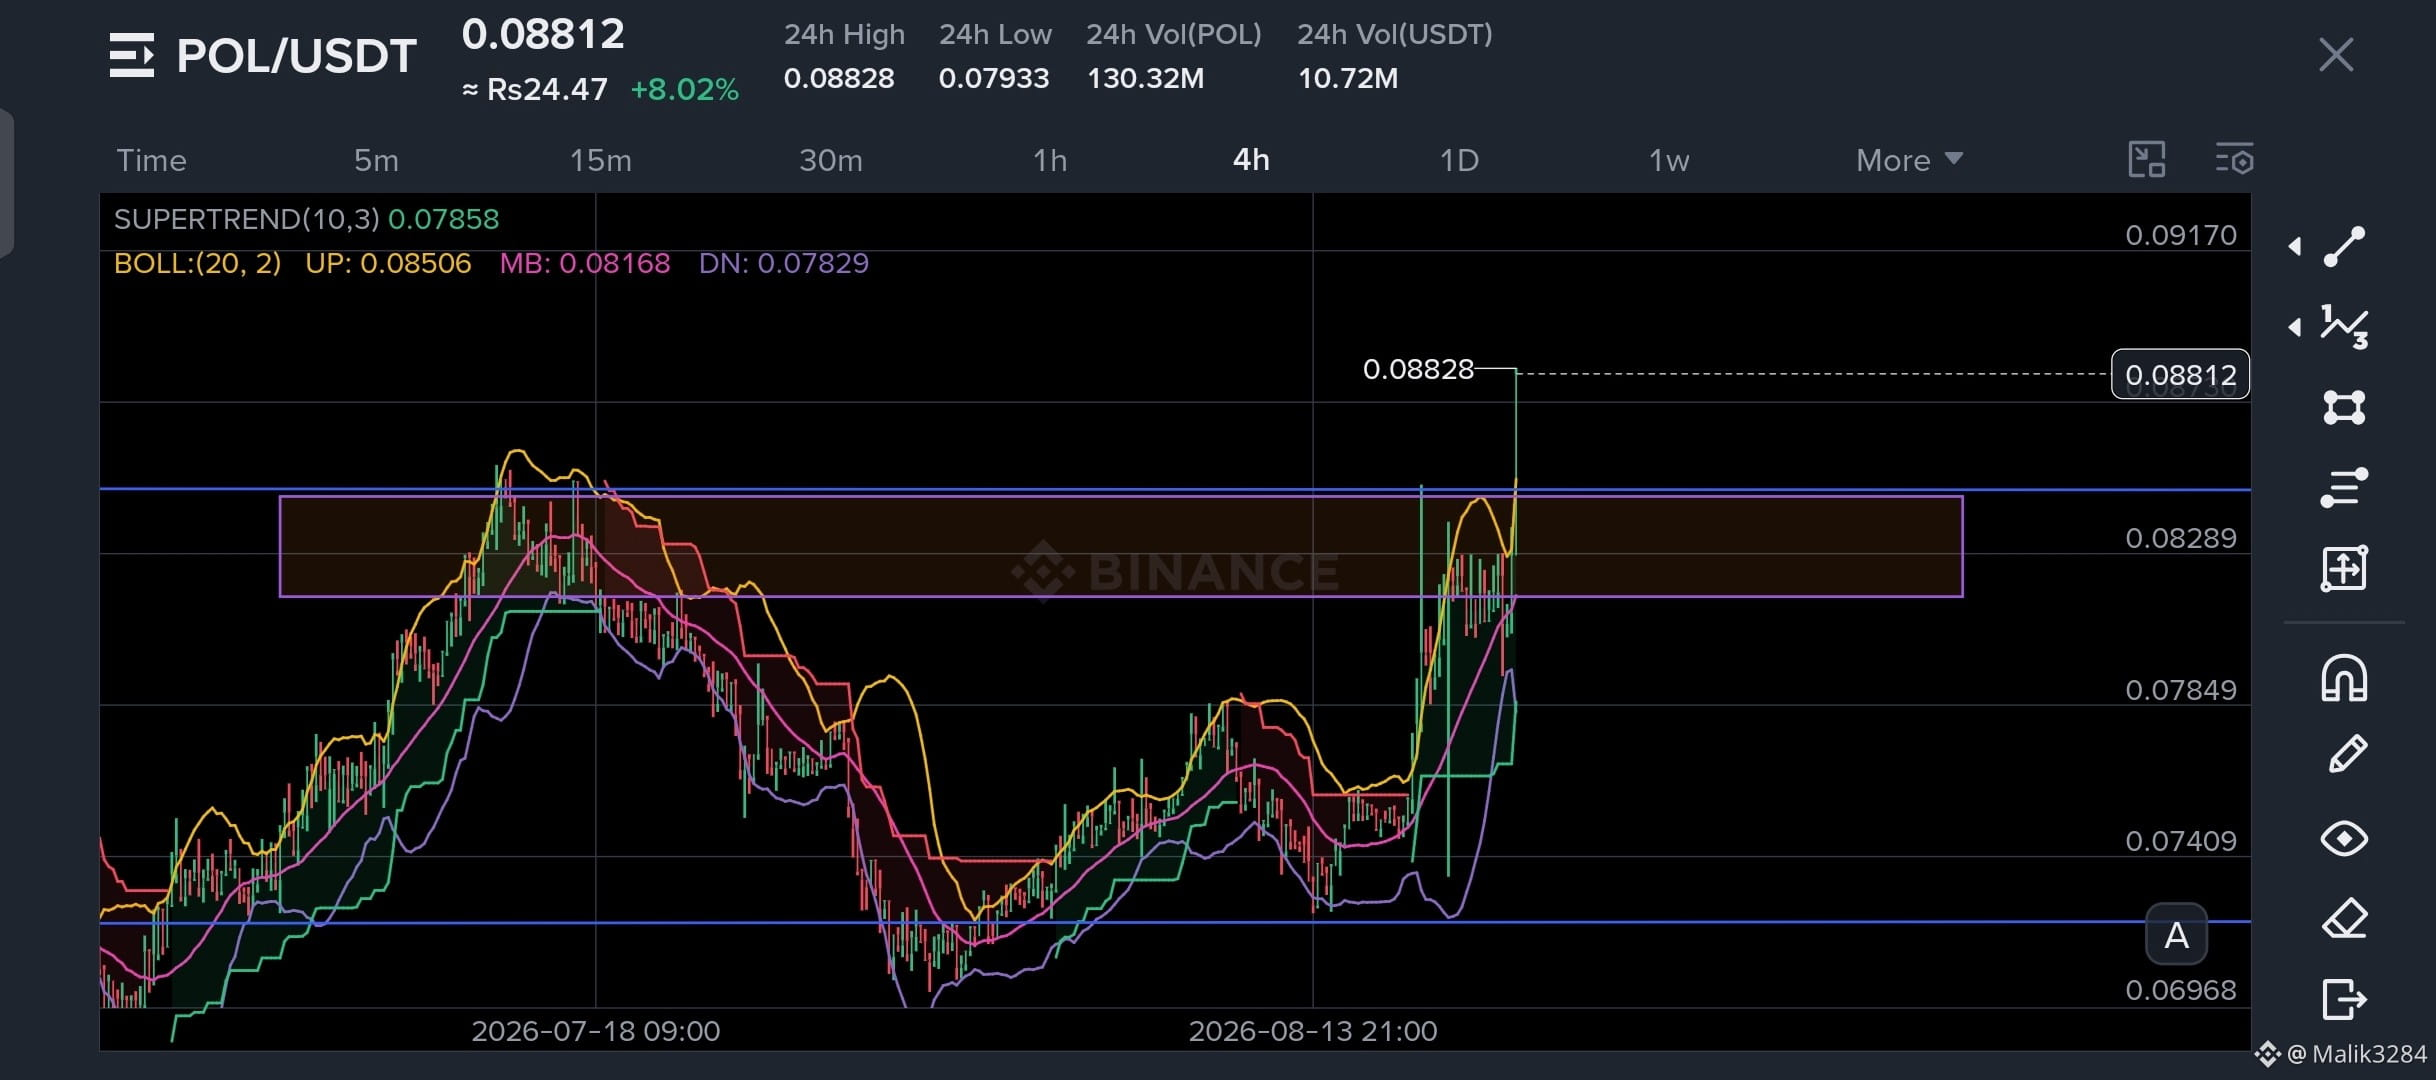2436x1080 pixels.
Task: Click the current price tag 0.08812 on axis
Action: [2181, 375]
